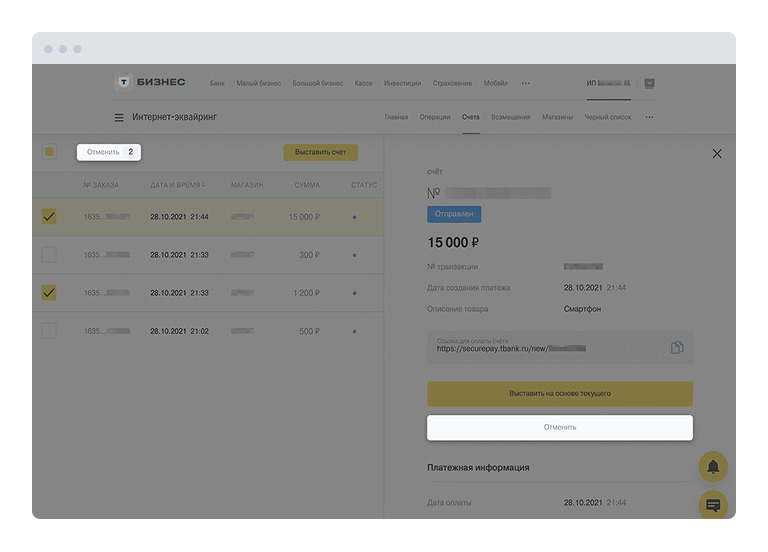Copy the payment link with the copy icon
Viewport: 768px width, 552px height.
coord(677,347)
